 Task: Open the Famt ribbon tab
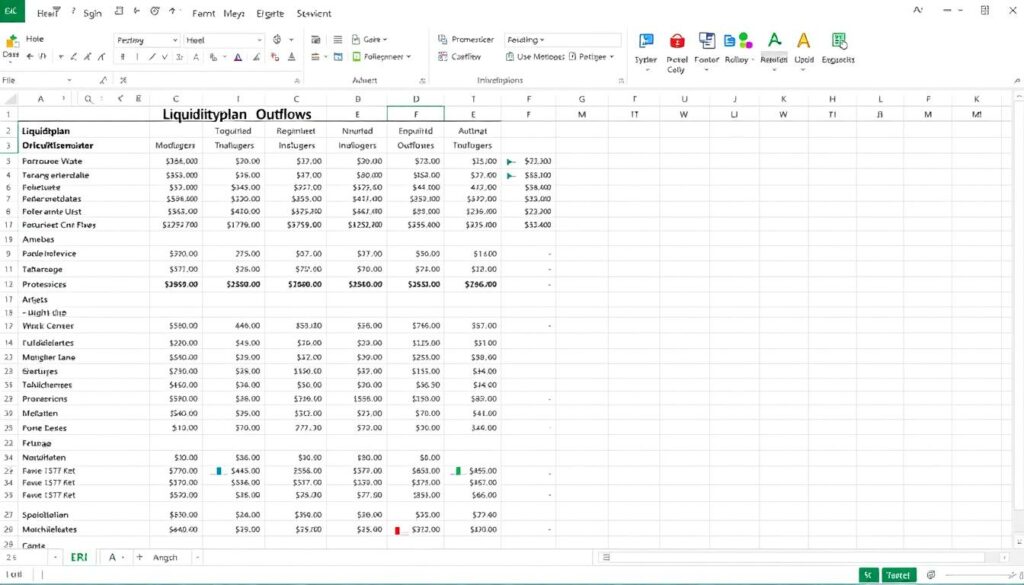pyautogui.click(x=204, y=13)
